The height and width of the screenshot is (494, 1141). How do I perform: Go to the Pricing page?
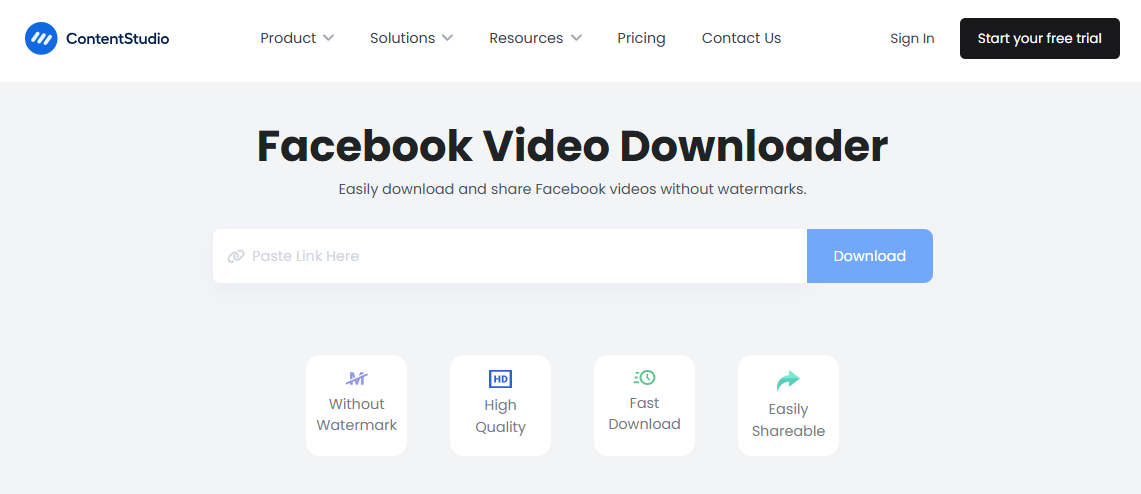point(641,38)
